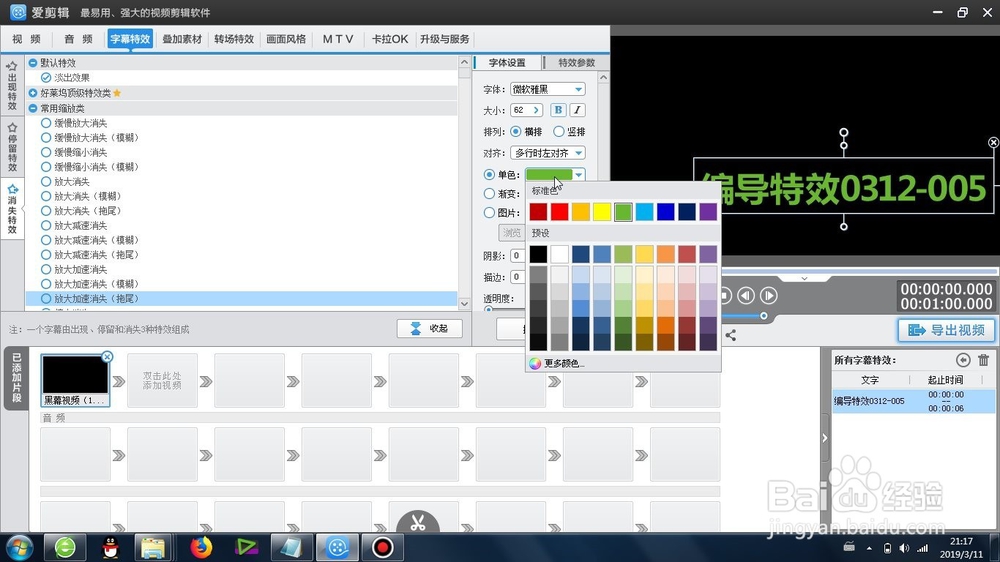The image size is (1000, 562).
Task: Click the 爱剪辑 taskbar icon
Action: (x=337, y=547)
